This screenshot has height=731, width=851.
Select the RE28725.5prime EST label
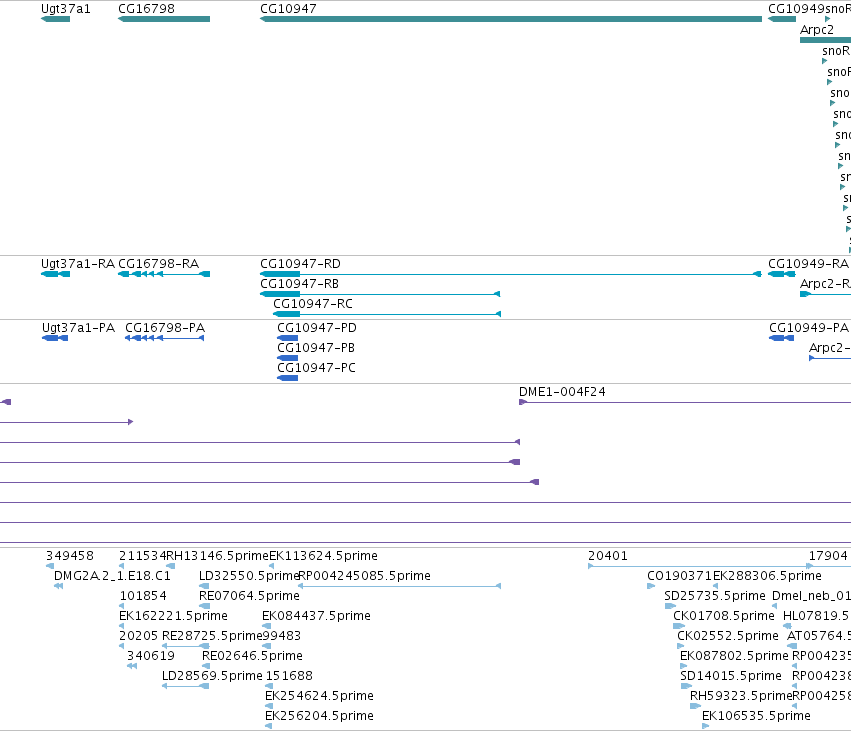pos(212,636)
